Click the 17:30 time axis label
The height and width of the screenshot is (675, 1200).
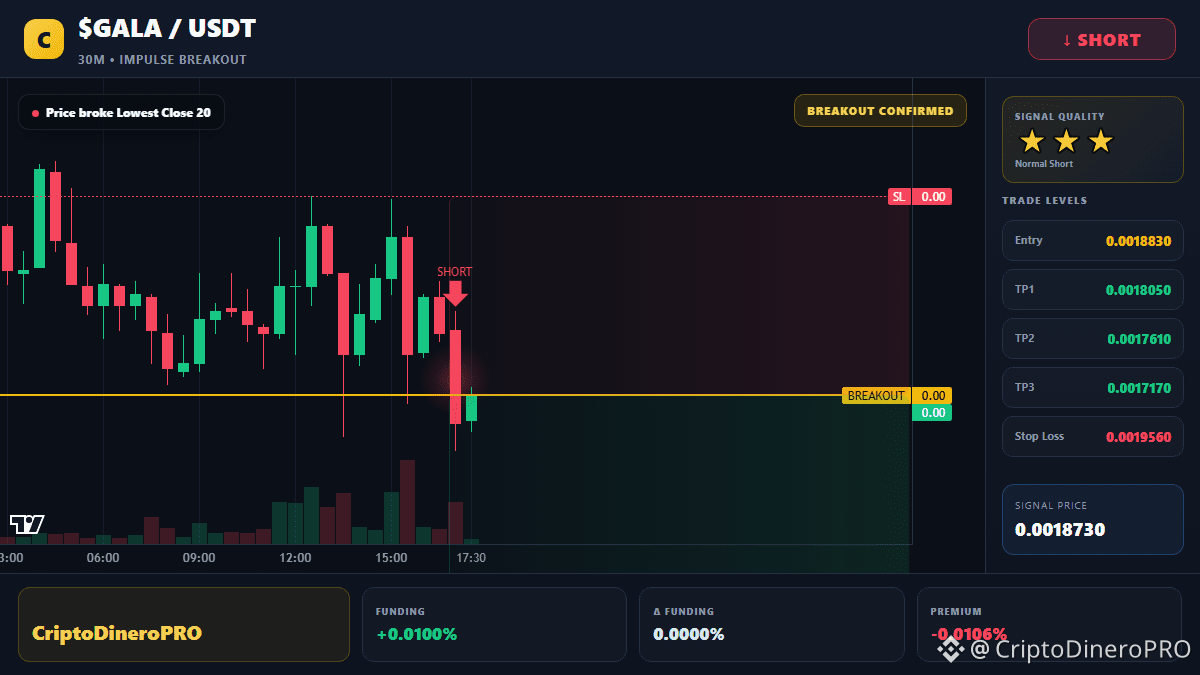471,558
